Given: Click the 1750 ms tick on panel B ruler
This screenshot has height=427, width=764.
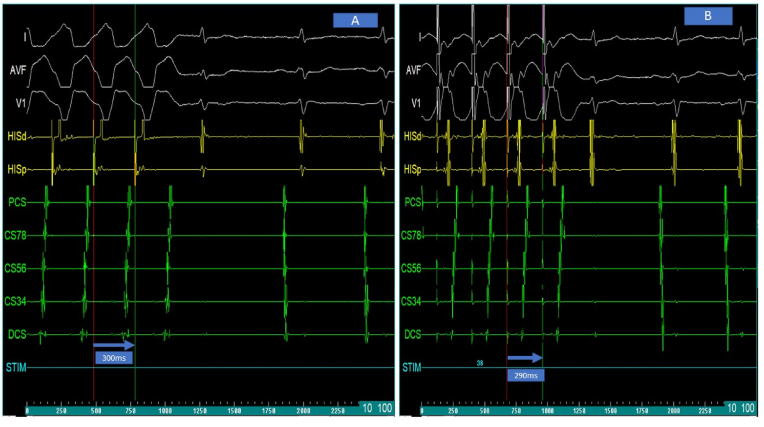Looking at the screenshot, I should [x=642, y=411].
